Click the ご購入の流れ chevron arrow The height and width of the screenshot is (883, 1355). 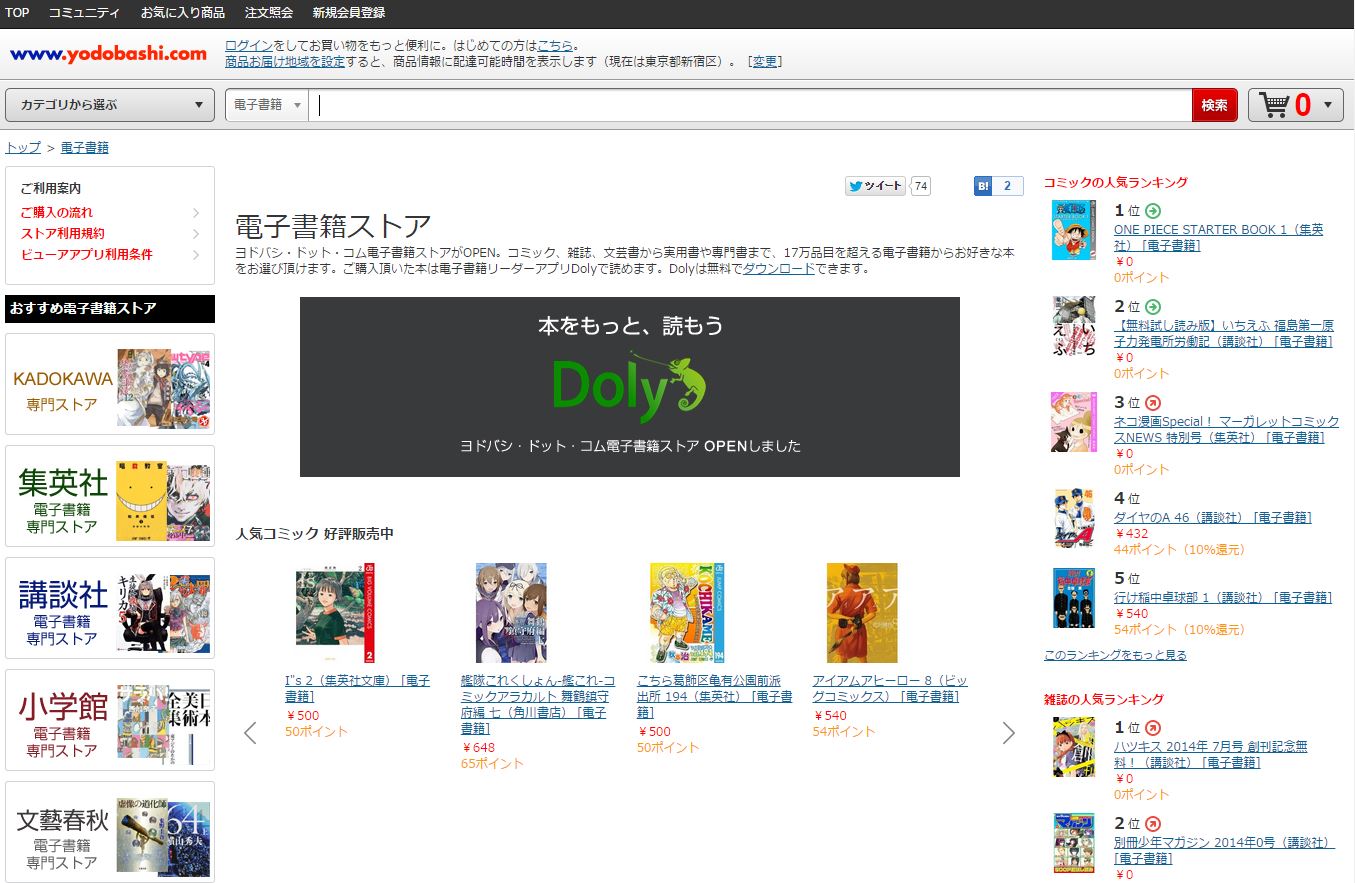(x=196, y=212)
